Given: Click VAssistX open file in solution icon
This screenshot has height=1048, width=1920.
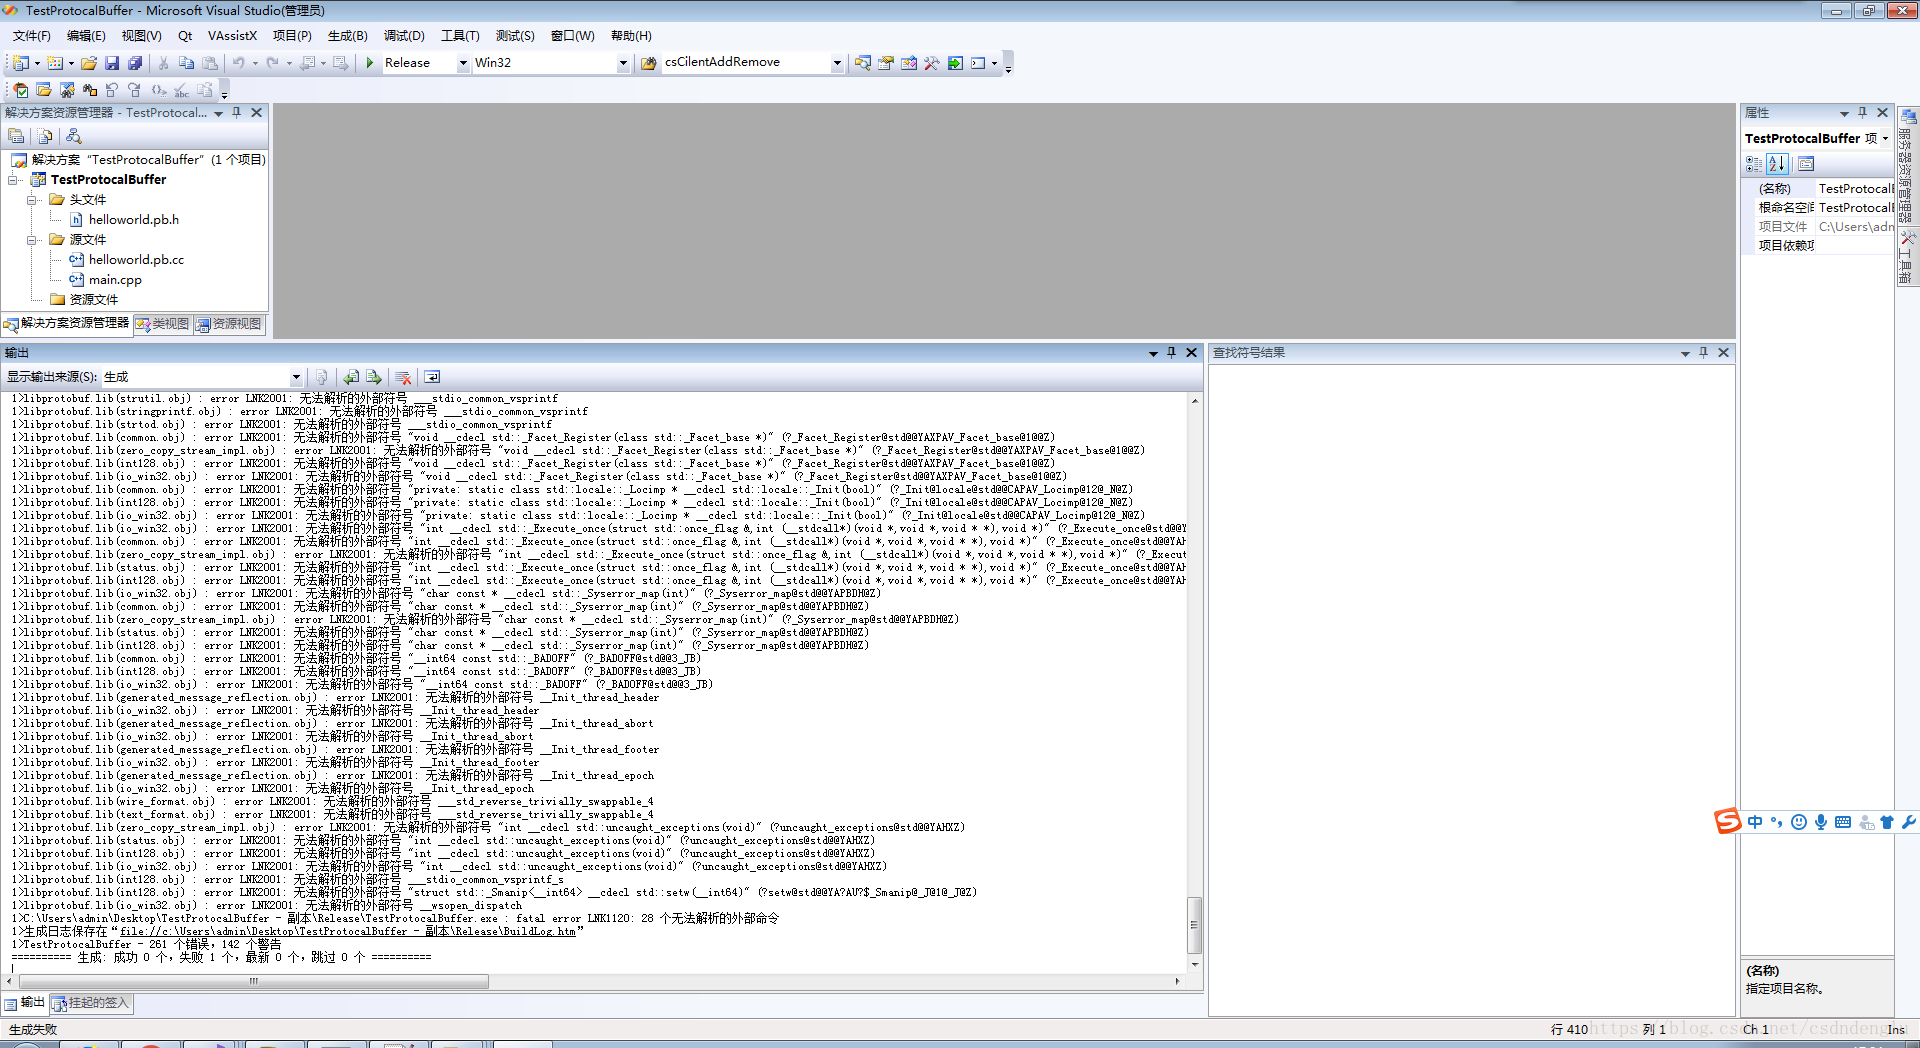Looking at the screenshot, I should coord(44,90).
